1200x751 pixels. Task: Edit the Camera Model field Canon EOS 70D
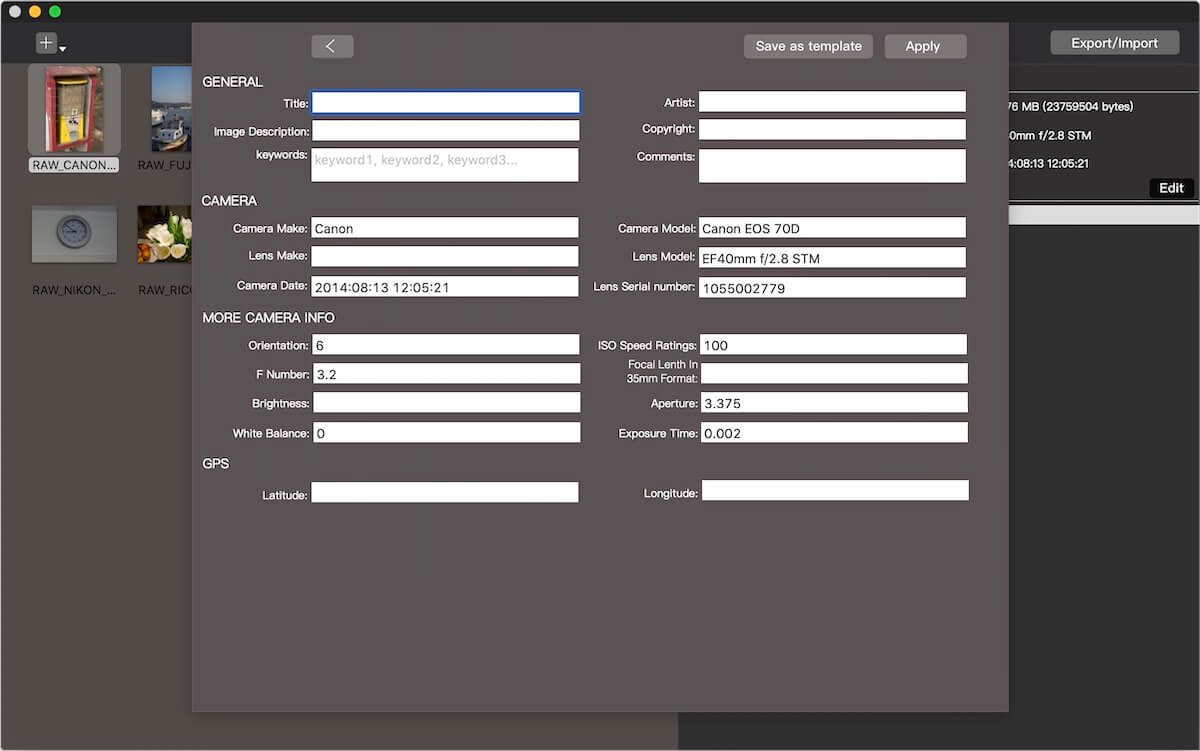832,228
